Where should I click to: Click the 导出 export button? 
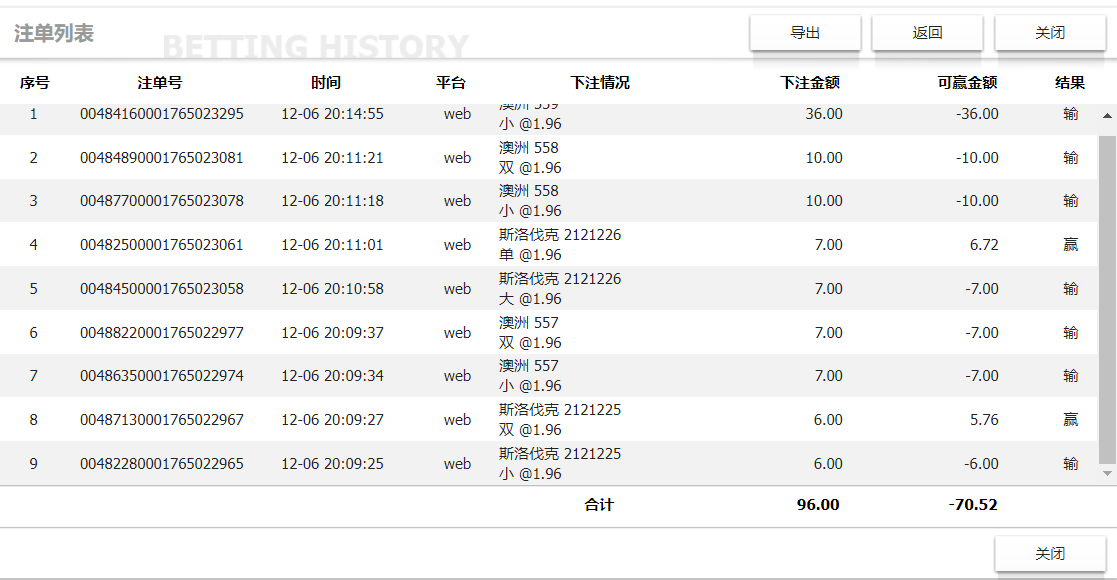(805, 33)
